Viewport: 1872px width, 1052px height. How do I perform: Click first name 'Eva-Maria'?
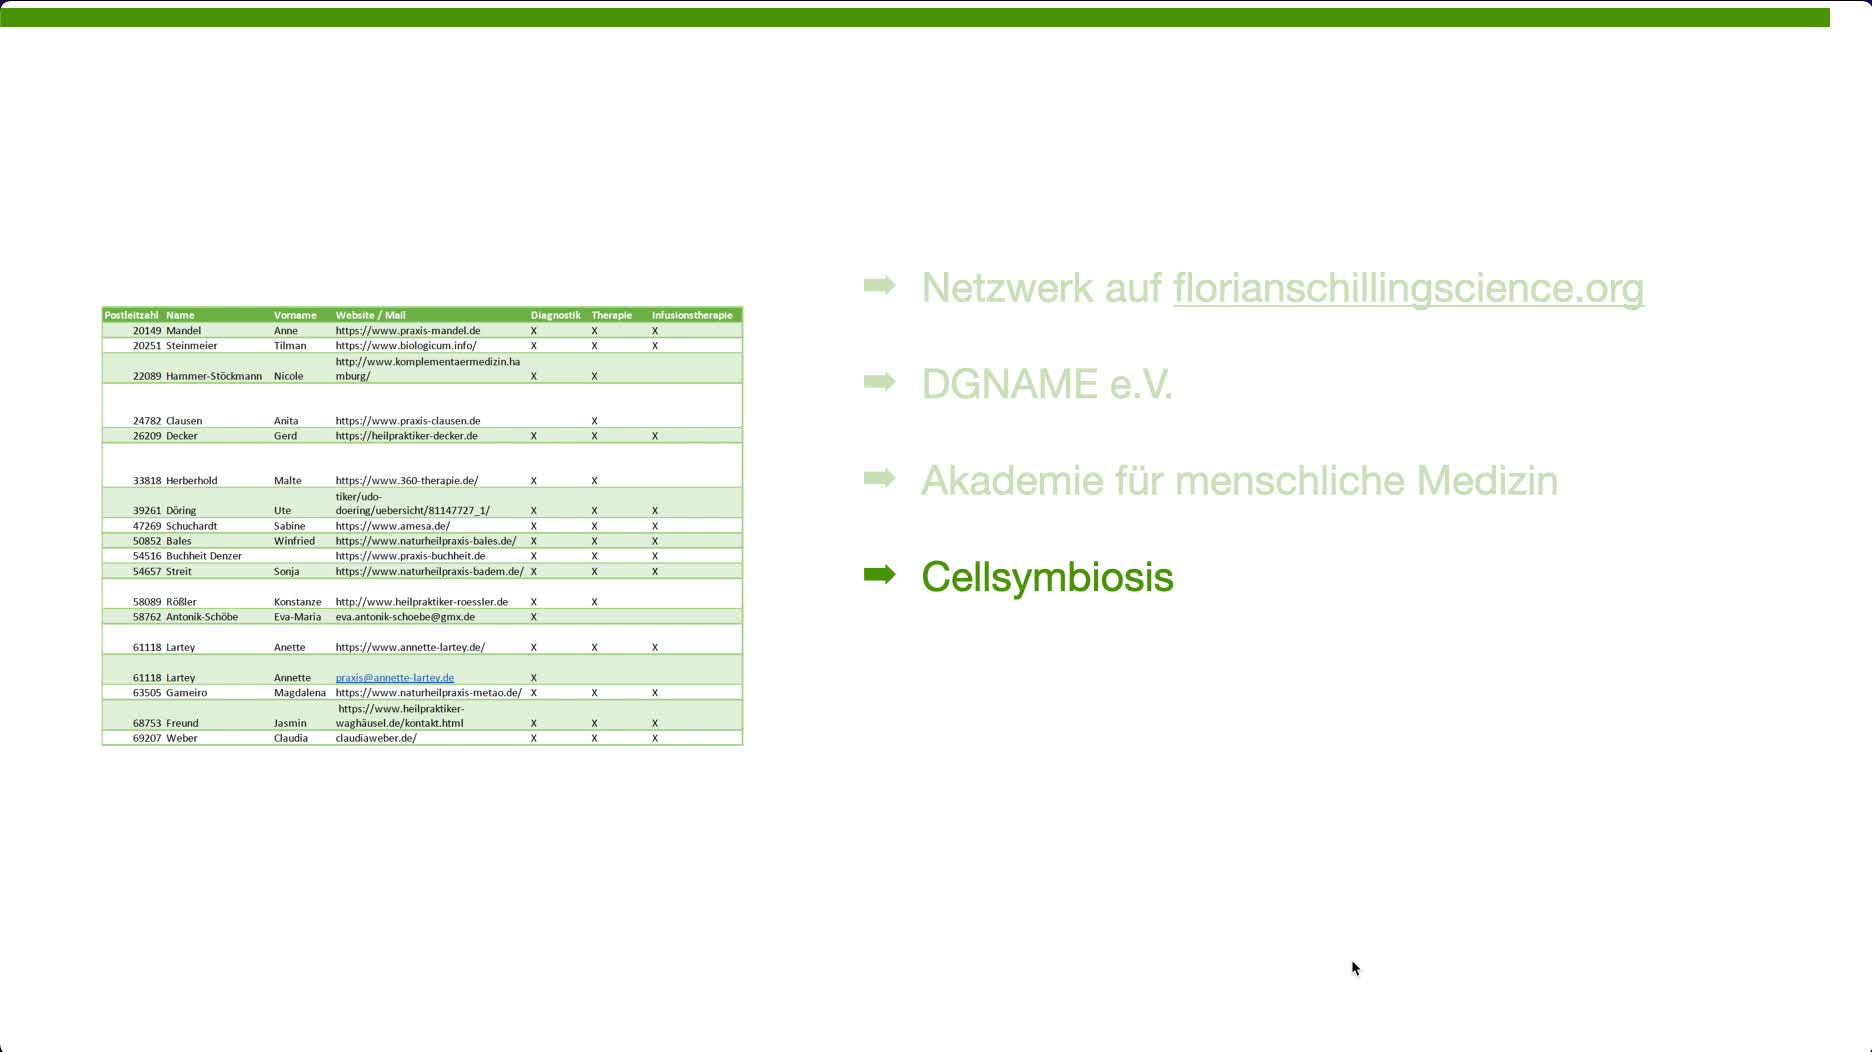click(298, 617)
